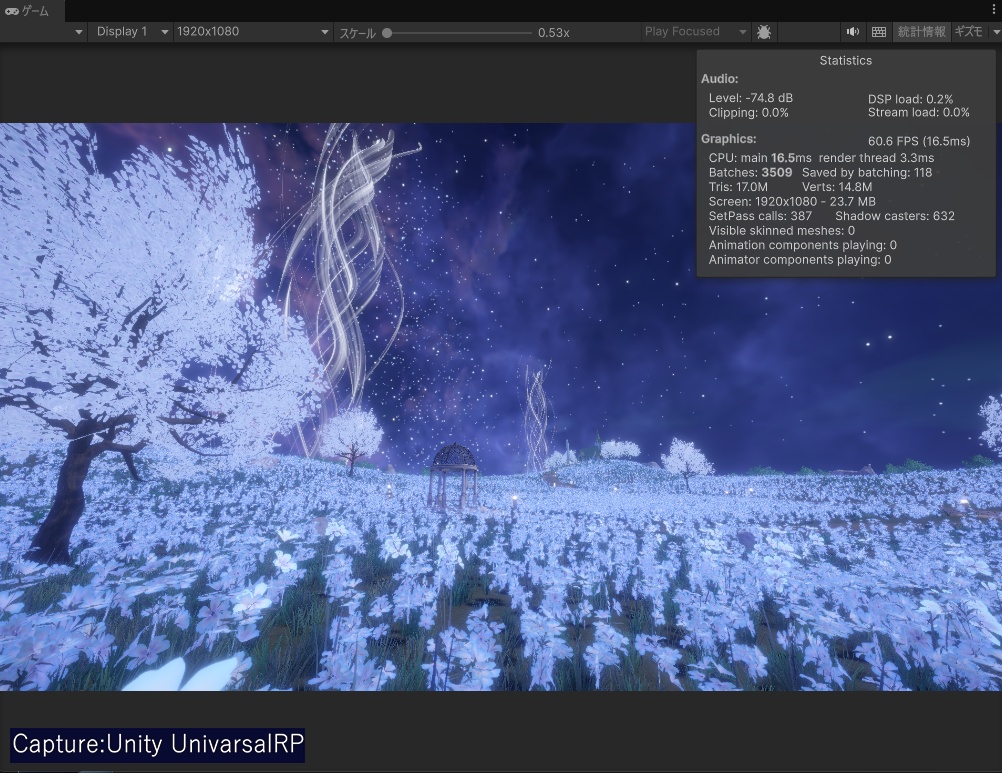
Task: Open the Display 1 dropdown
Action: click(132, 32)
